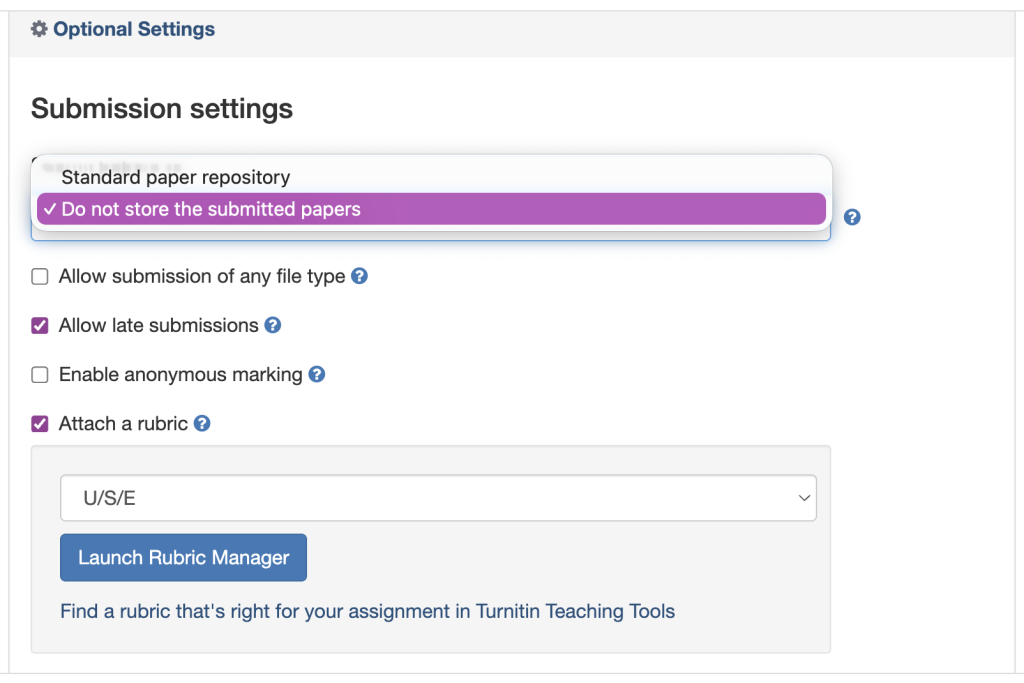The height and width of the screenshot is (683, 1024).
Task: Untick the Allow late submissions checkbox
Action: [40, 326]
